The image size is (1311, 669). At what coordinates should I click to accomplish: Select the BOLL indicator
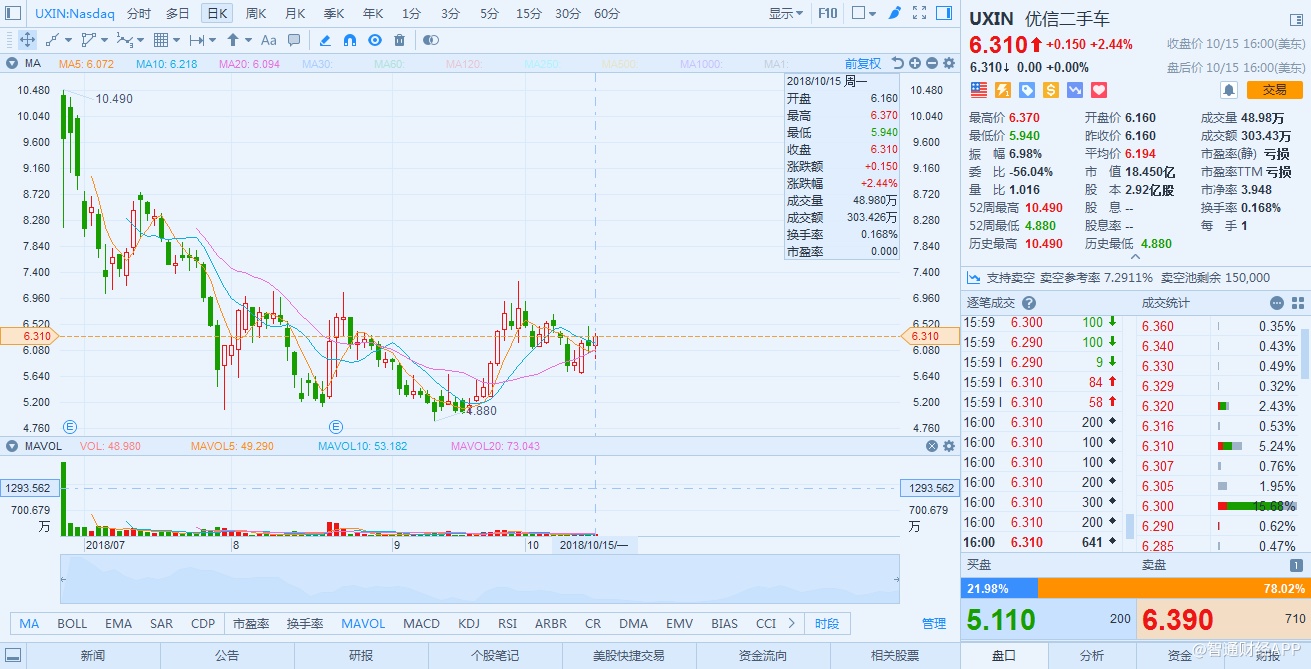pyautogui.click(x=72, y=623)
